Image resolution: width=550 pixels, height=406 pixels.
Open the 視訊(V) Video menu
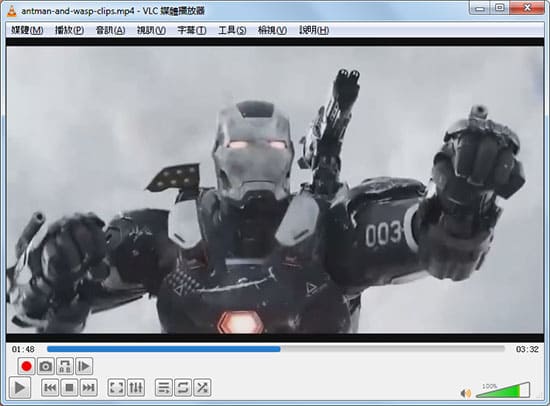(151, 30)
